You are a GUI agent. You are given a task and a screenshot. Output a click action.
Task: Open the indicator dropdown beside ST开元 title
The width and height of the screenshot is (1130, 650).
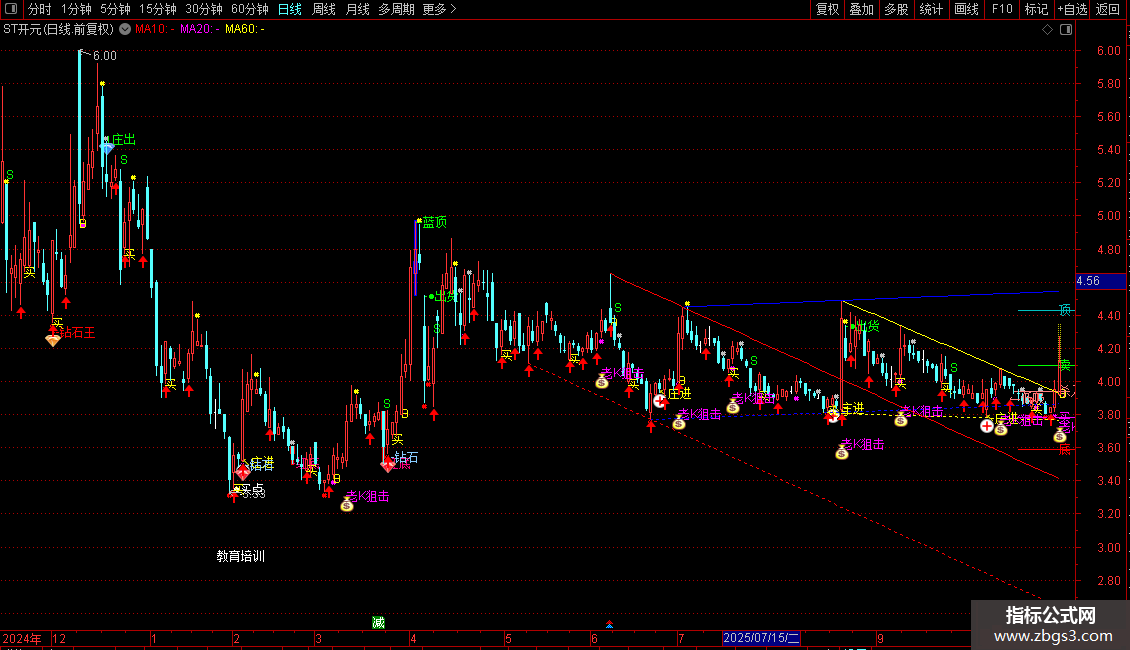tap(125, 29)
